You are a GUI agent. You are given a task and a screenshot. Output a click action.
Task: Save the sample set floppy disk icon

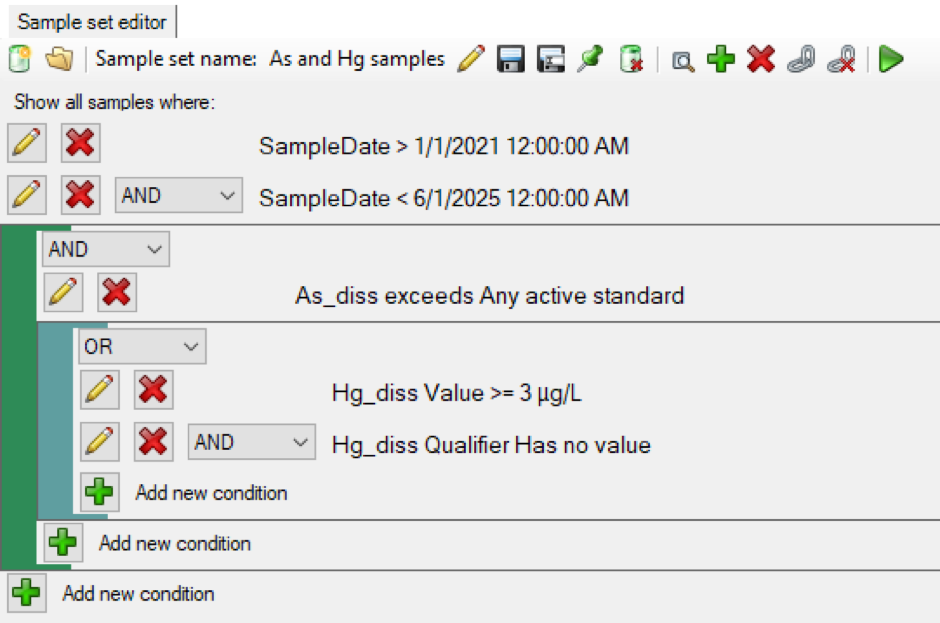click(x=511, y=59)
